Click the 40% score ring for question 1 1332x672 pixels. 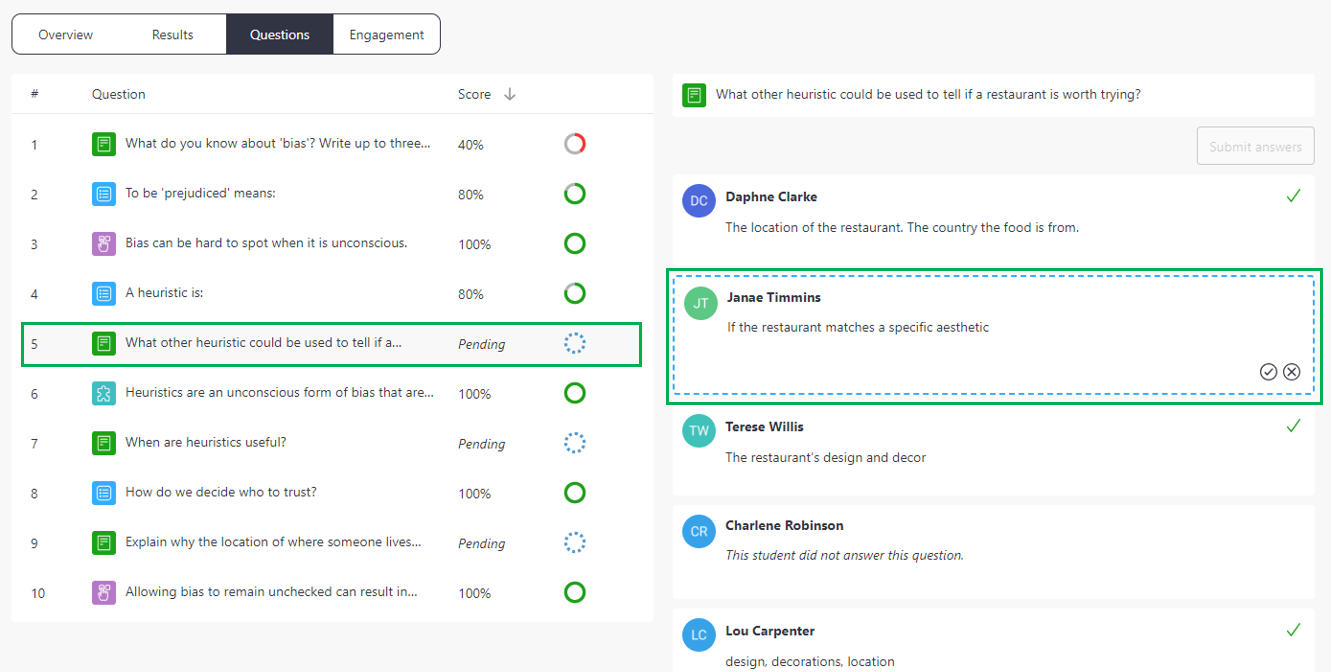point(575,144)
